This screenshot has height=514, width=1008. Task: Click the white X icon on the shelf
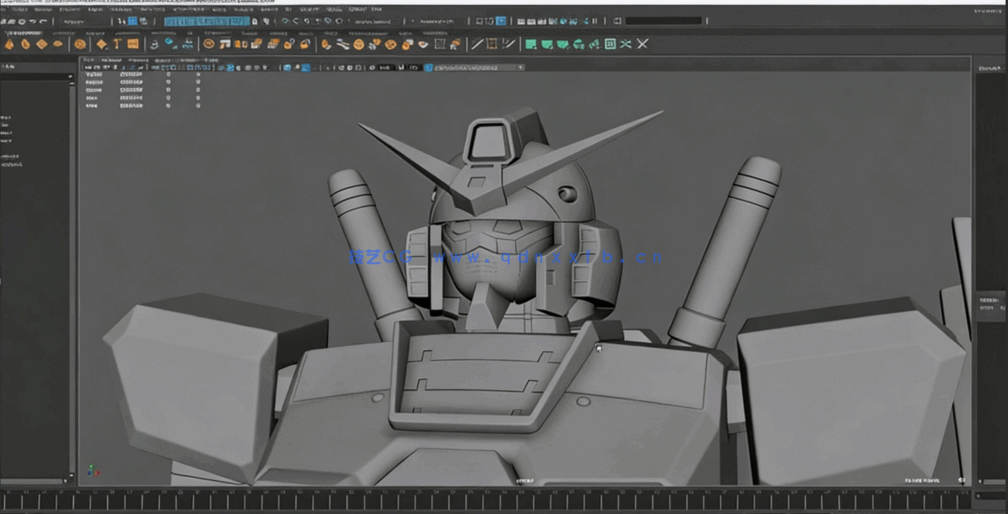click(x=642, y=43)
